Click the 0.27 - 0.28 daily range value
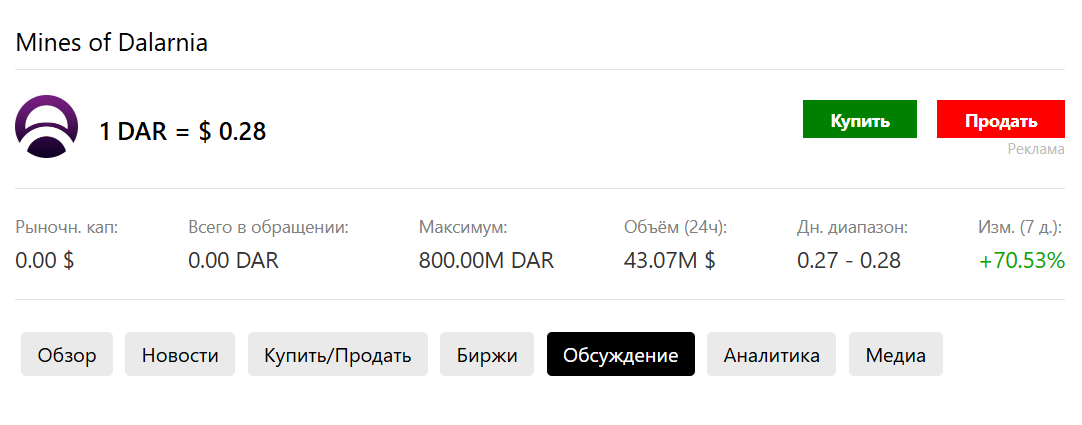Image resolution: width=1082 pixels, height=425 pixels. (849, 261)
